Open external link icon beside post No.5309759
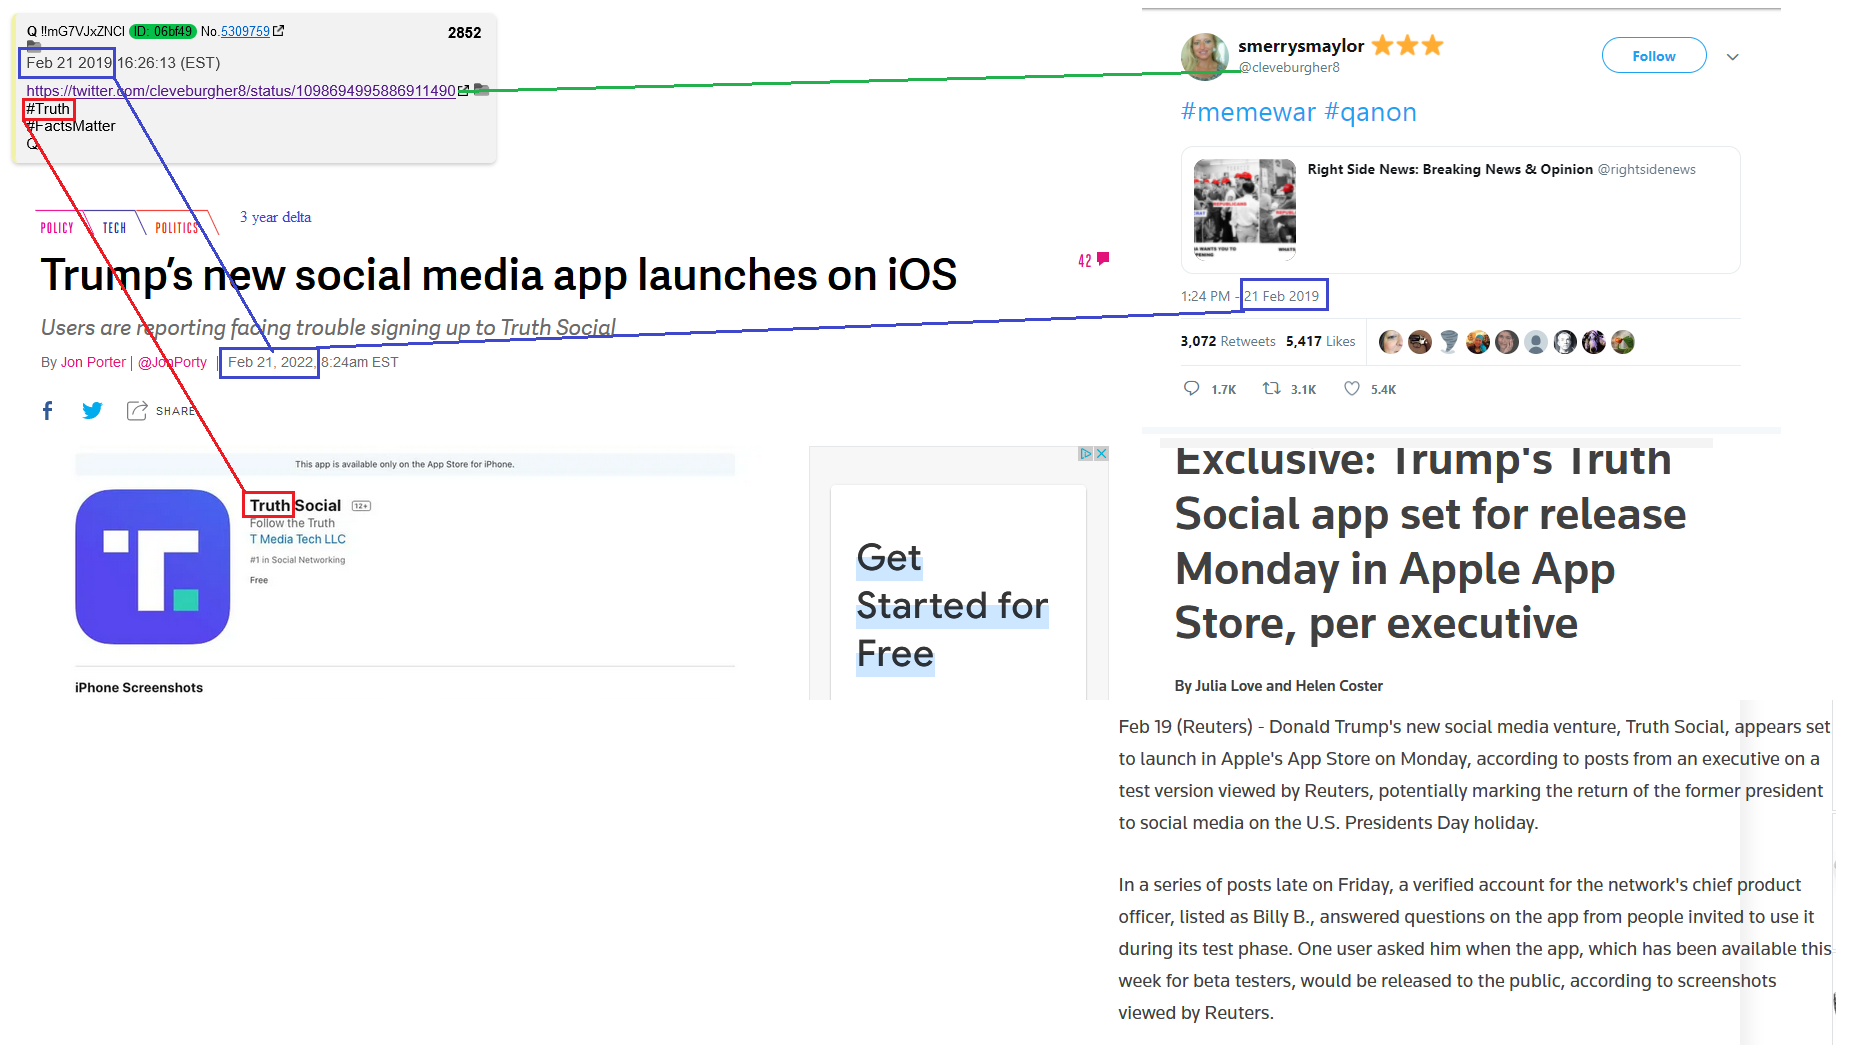The image size is (1860, 1052). coord(279,31)
